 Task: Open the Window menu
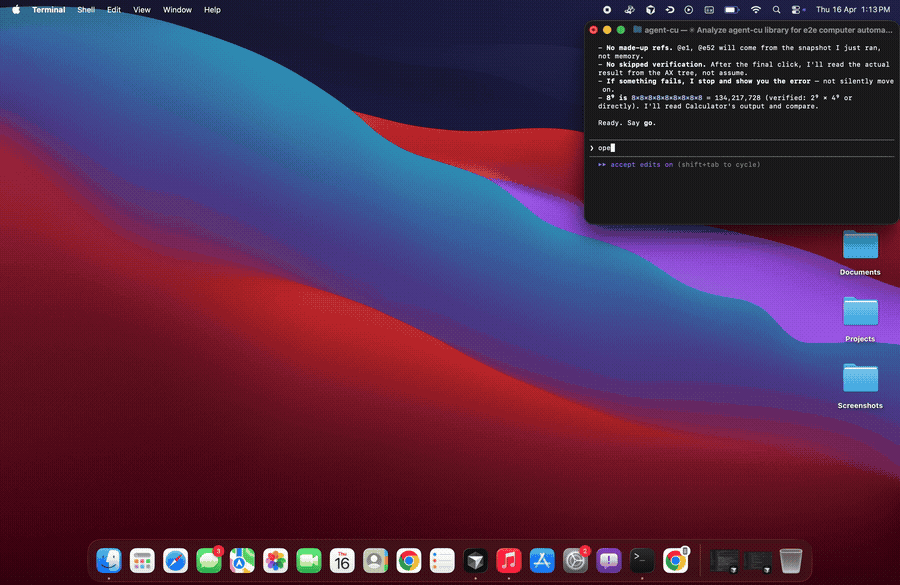(x=177, y=10)
